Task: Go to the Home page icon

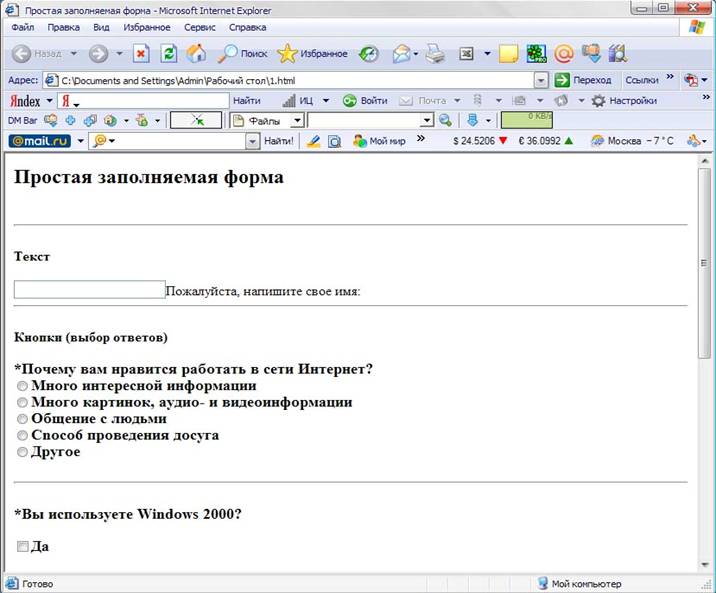Action: pos(196,53)
